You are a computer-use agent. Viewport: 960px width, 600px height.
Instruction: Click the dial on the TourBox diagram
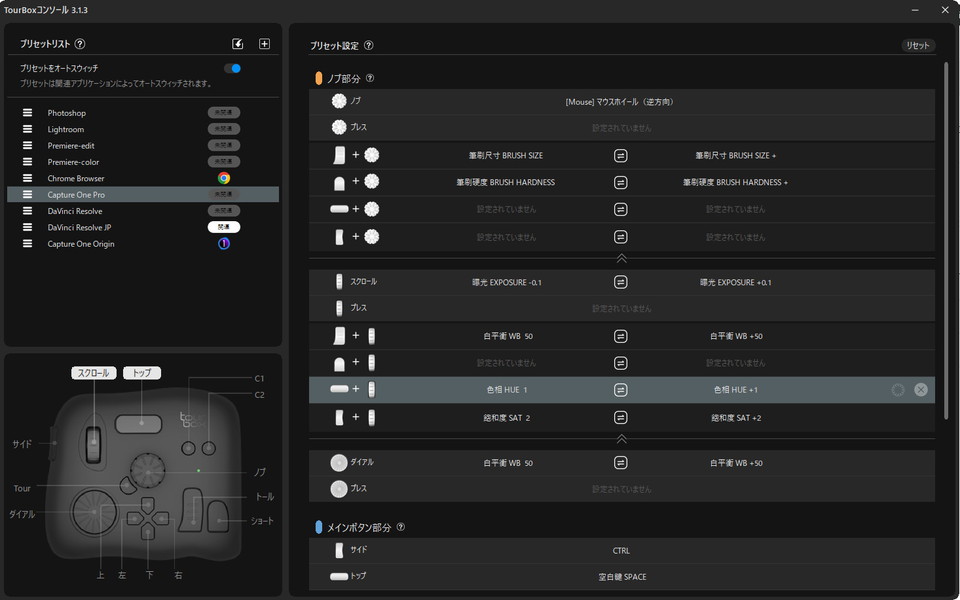90,510
